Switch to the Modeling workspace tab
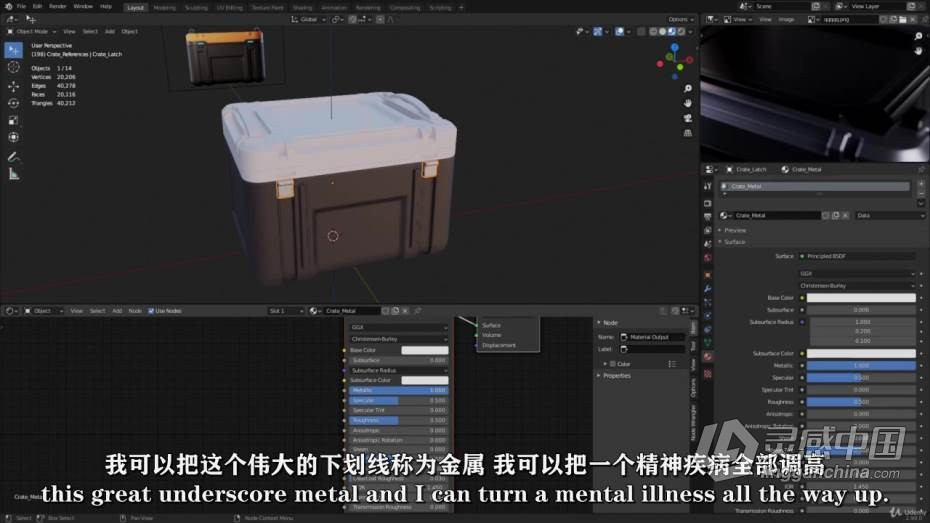 pos(164,8)
